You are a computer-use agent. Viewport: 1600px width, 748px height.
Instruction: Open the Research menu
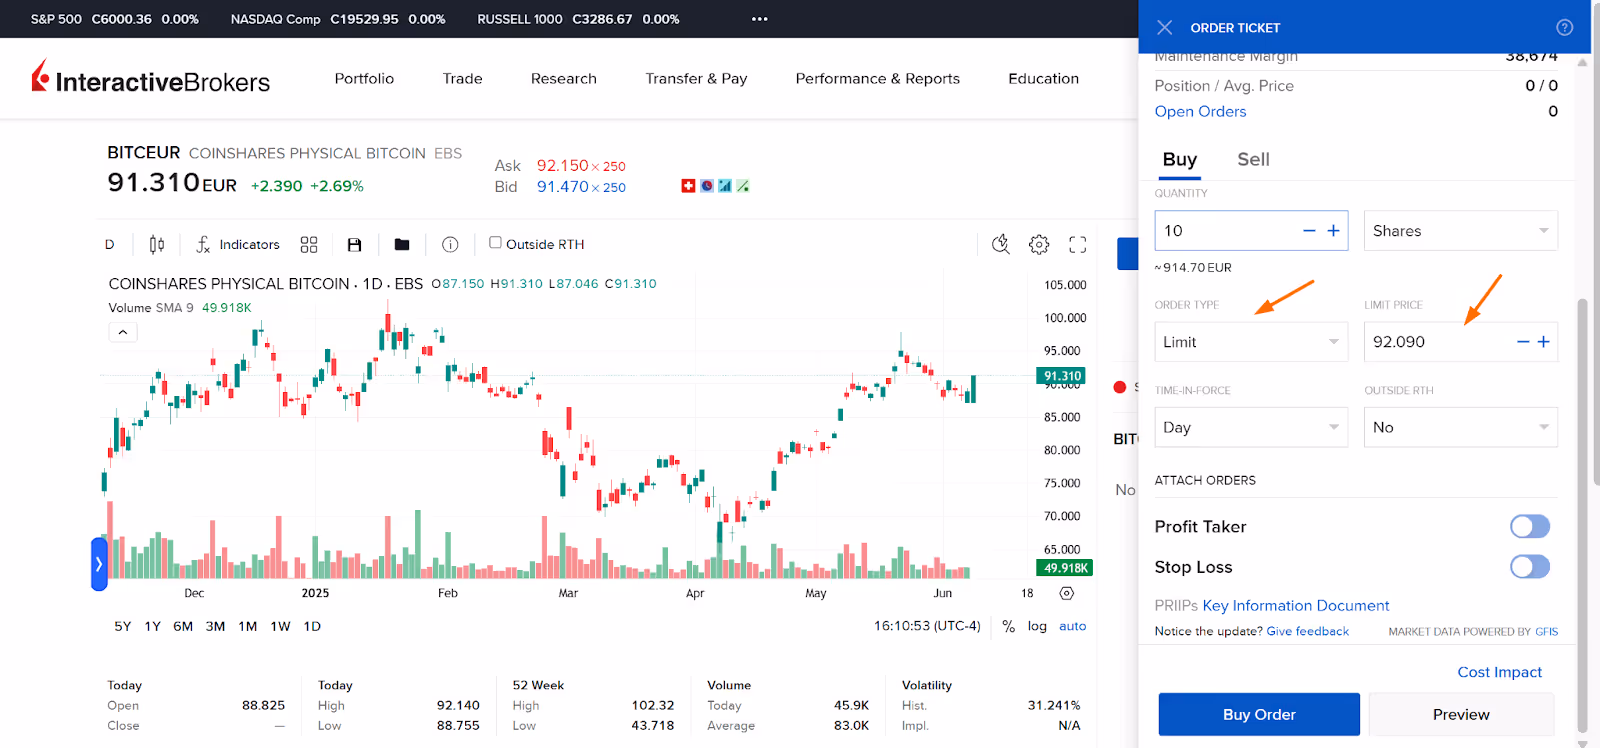click(564, 79)
